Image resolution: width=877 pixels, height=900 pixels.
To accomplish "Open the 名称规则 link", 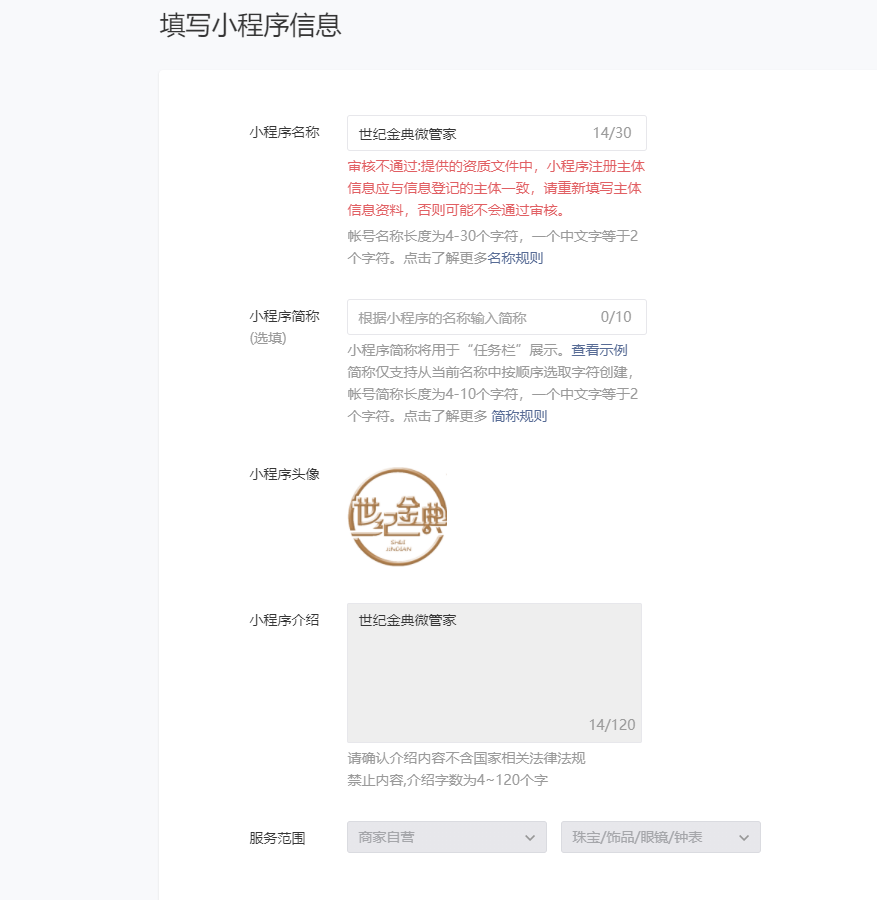I will pos(515,258).
